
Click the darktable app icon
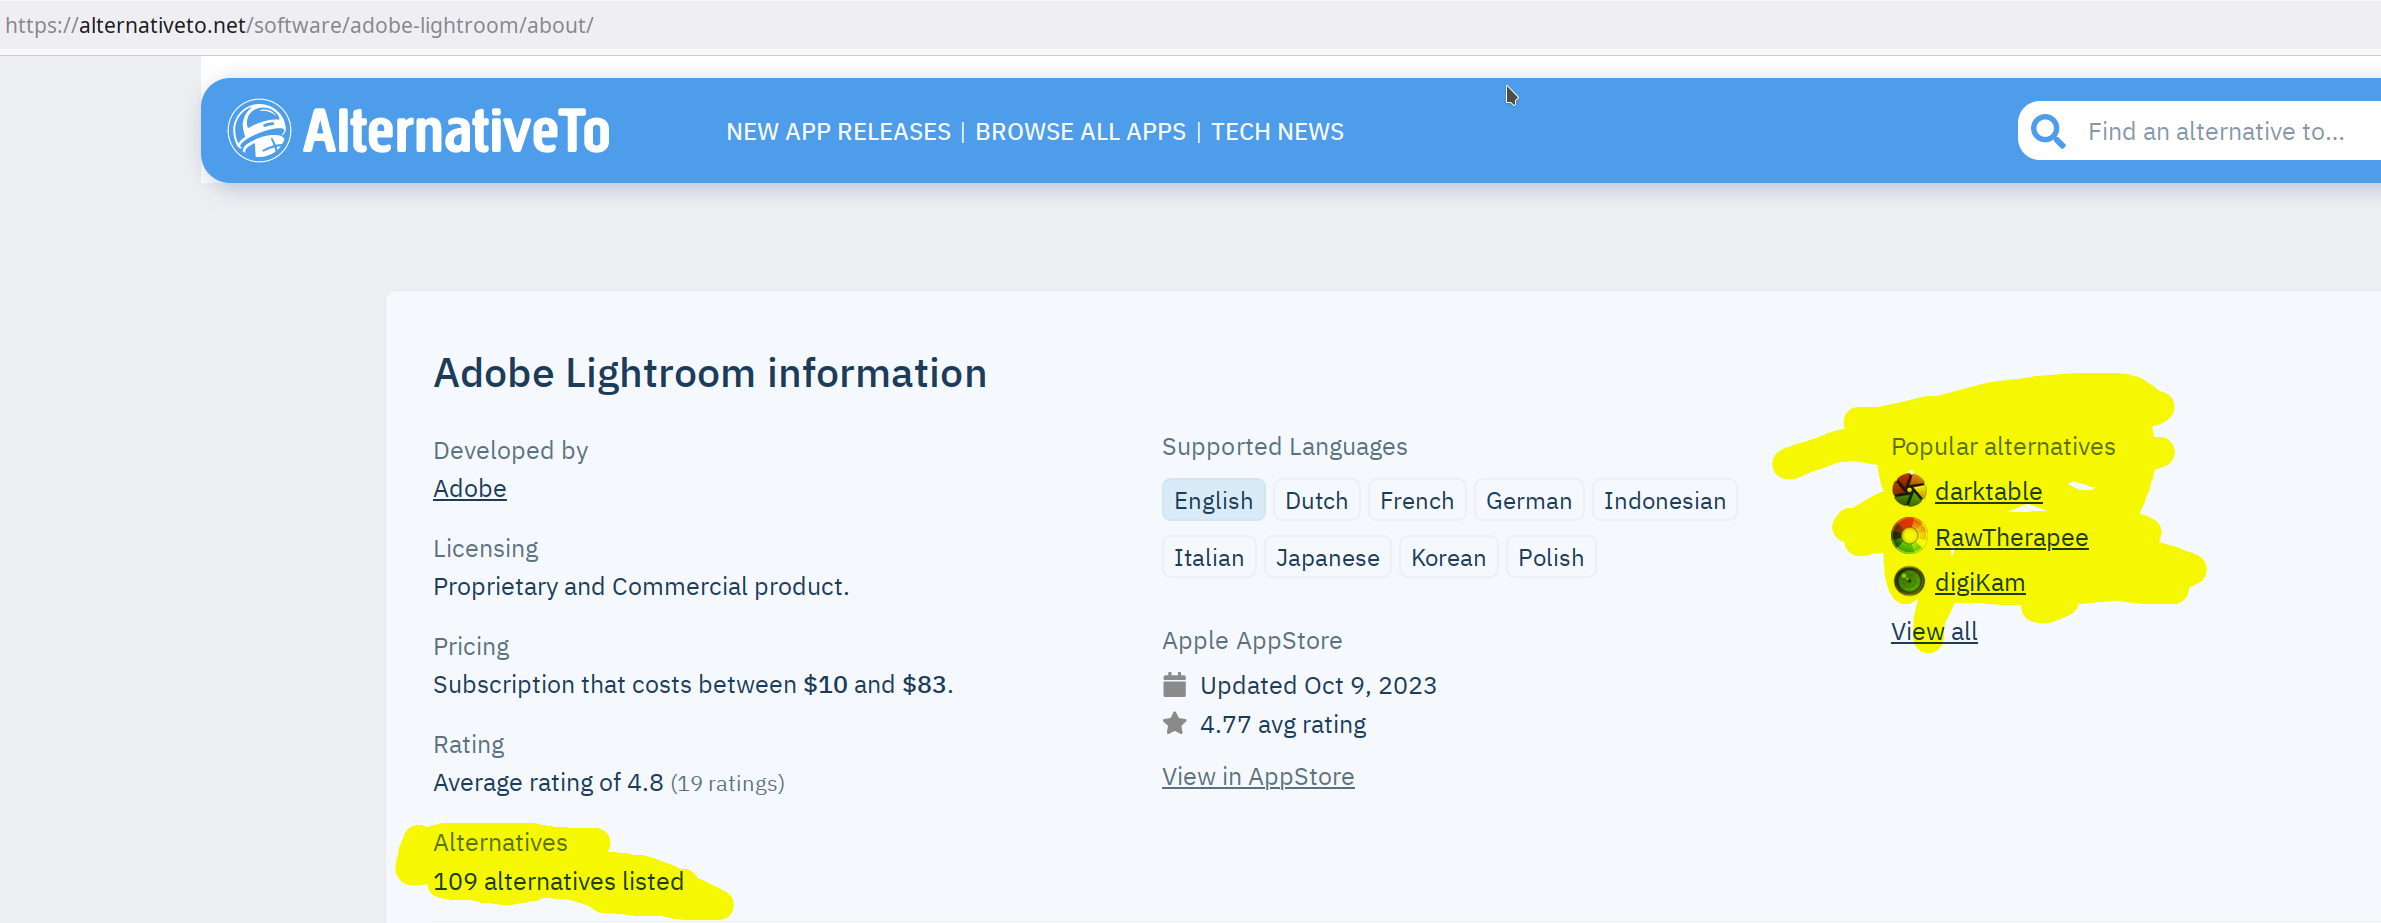pos(1908,490)
